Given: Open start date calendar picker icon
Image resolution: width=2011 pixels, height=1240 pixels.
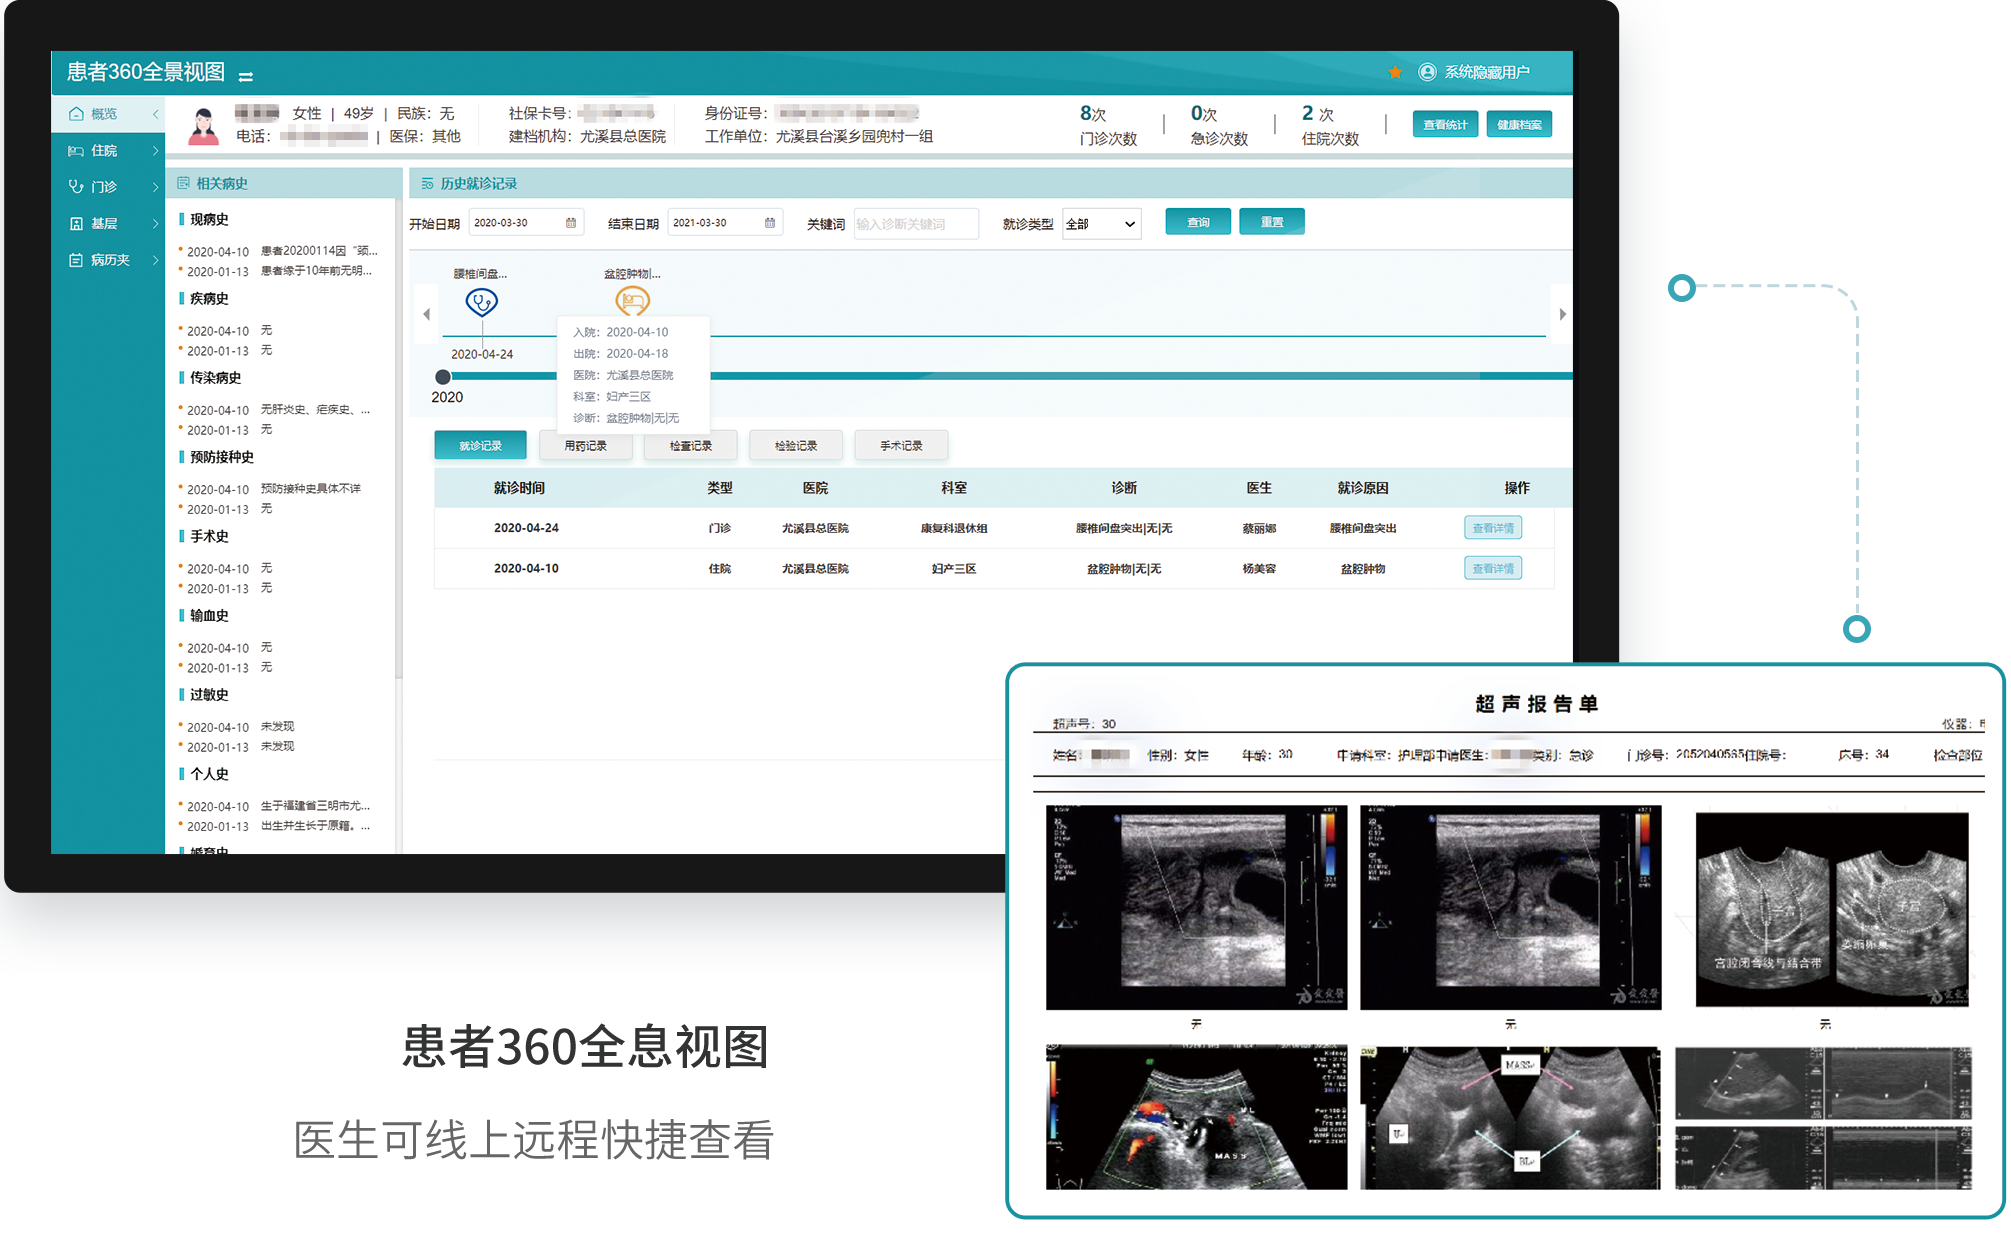Looking at the screenshot, I should [571, 223].
